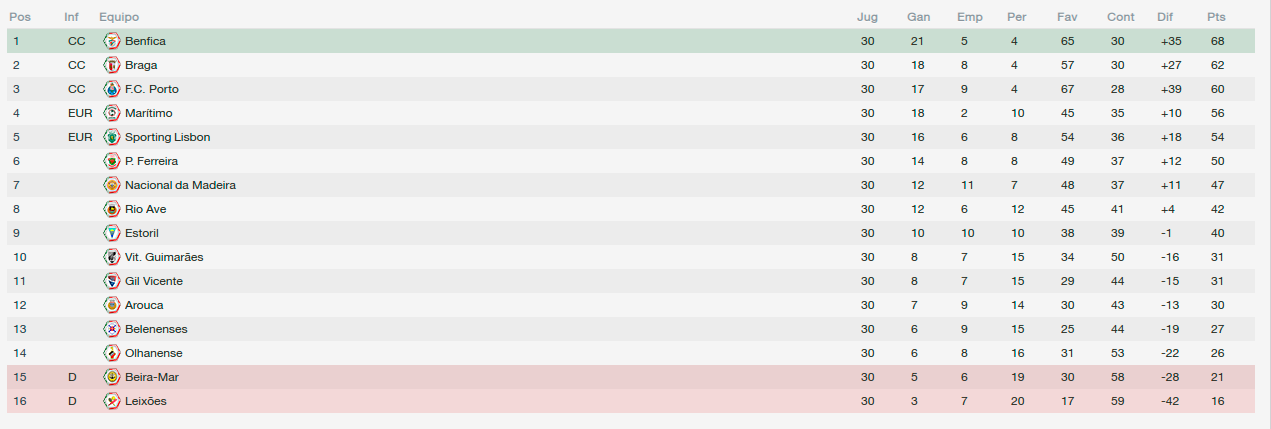
Task: Click the Marítimo club crest icon
Action: click(x=112, y=113)
